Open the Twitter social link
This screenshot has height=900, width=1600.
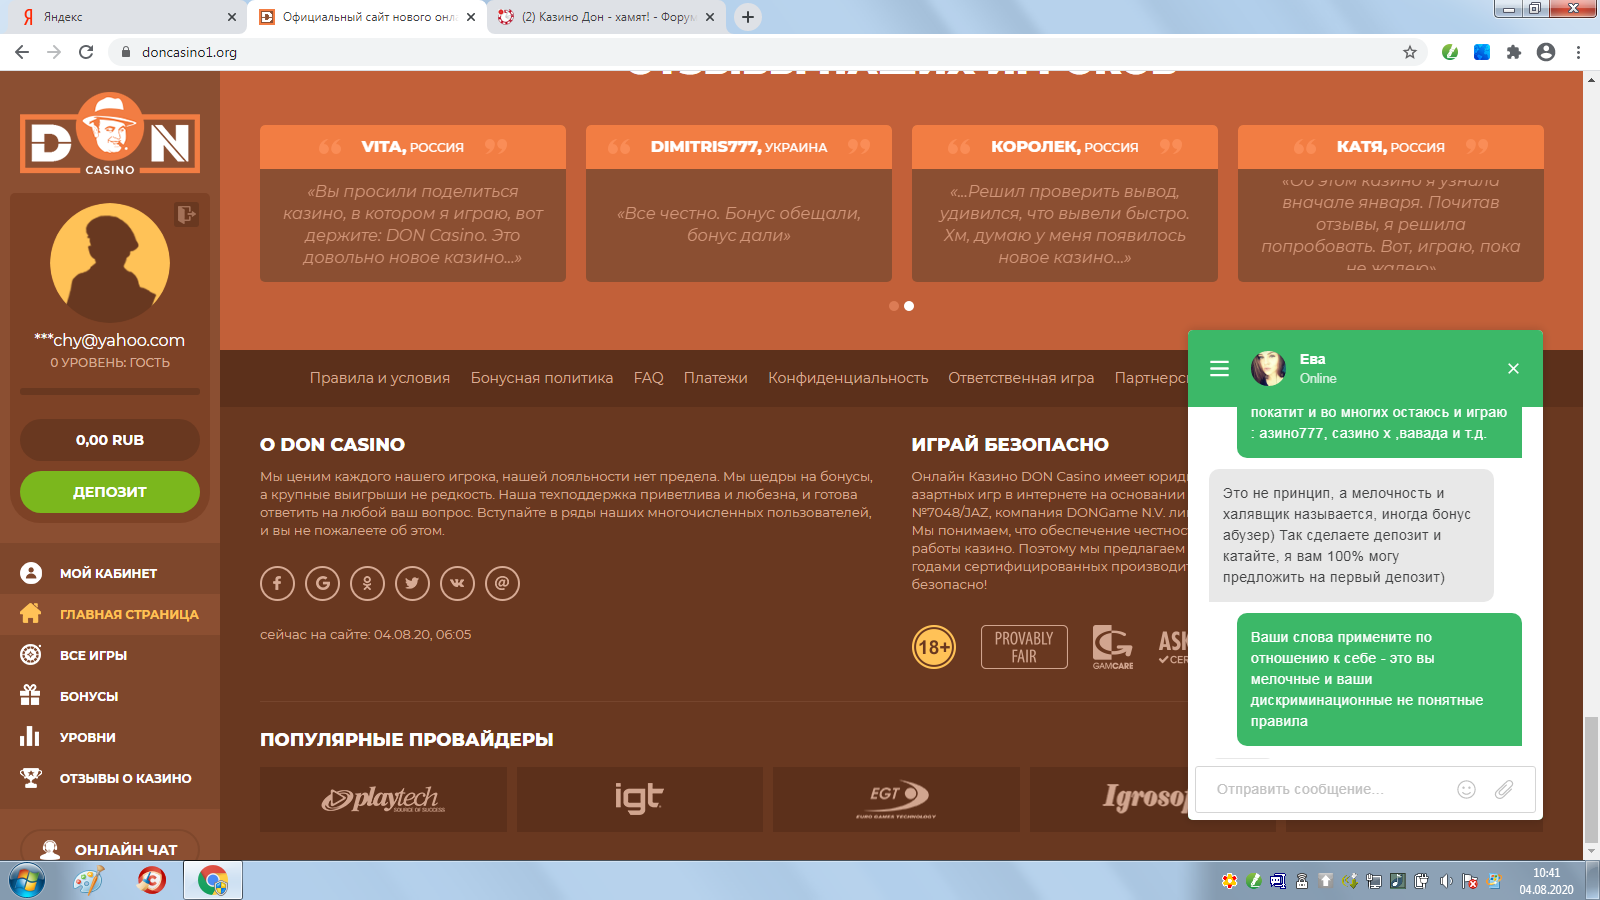(x=412, y=583)
